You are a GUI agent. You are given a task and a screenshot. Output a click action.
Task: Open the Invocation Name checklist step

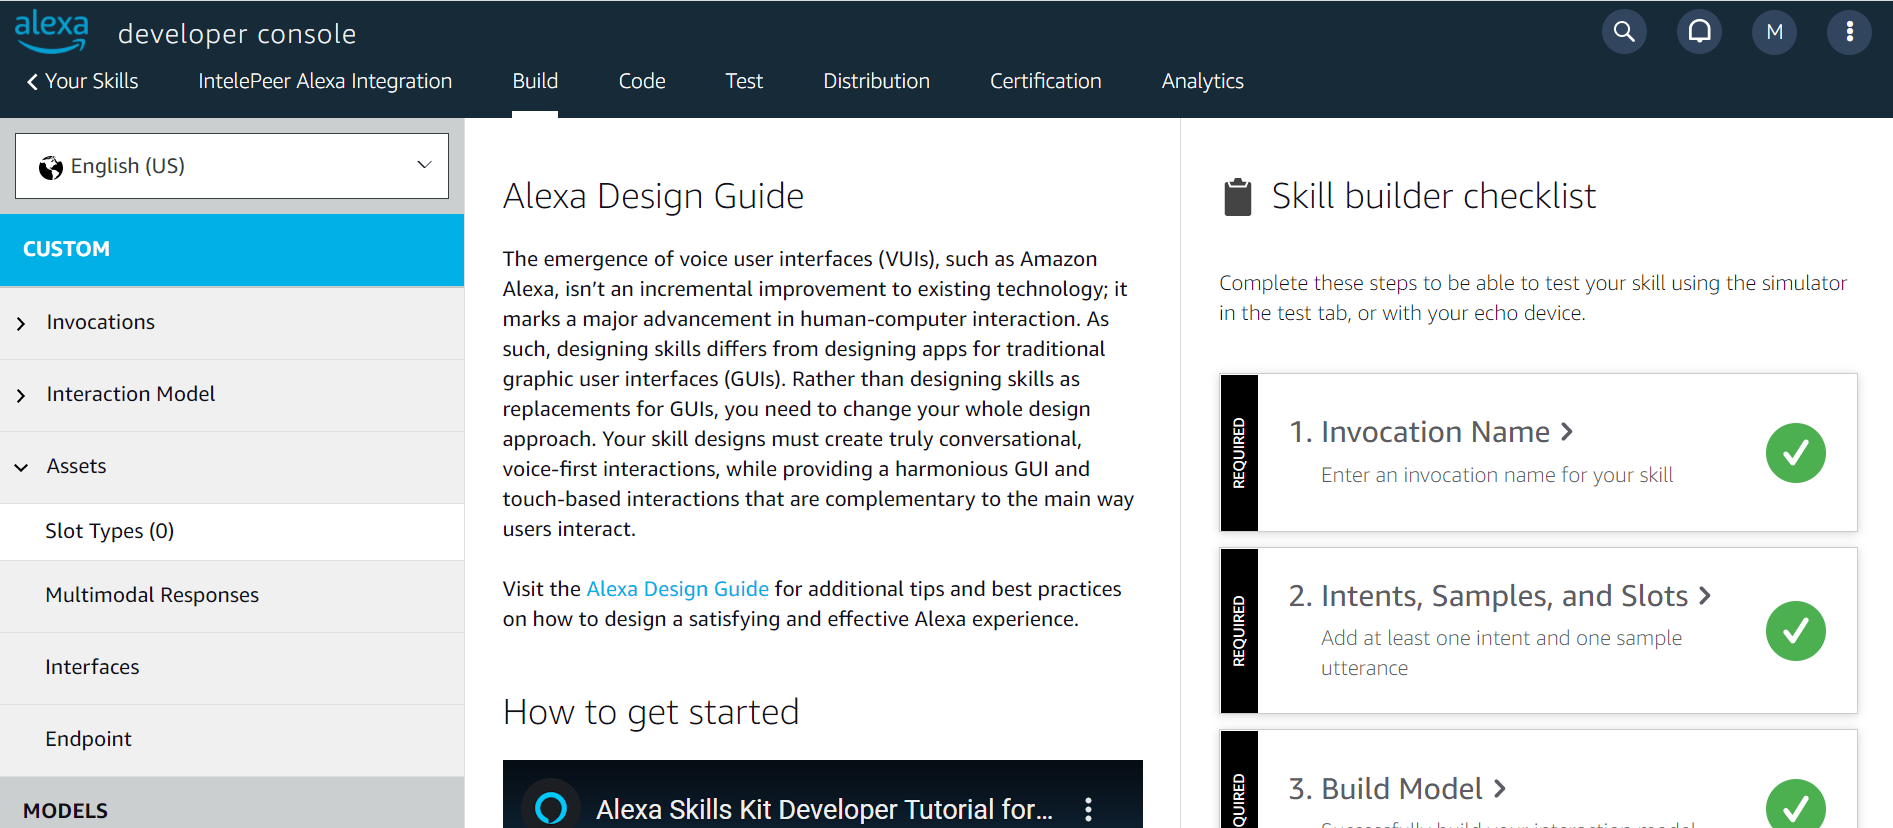(1431, 432)
